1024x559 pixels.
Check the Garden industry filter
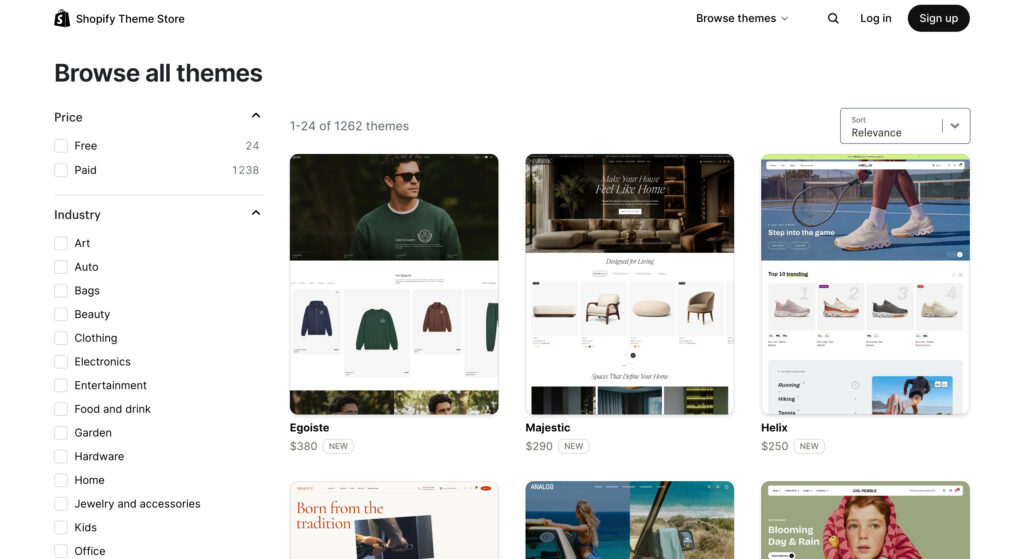point(61,432)
